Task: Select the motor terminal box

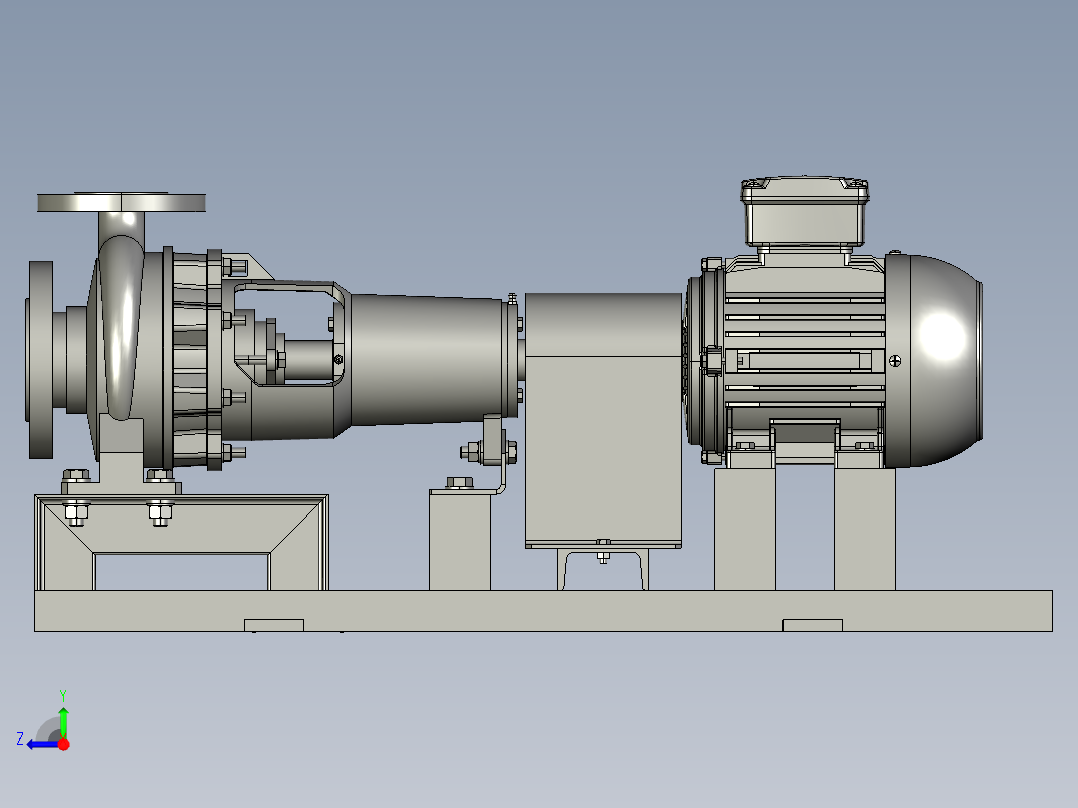Action: [x=804, y=212]
